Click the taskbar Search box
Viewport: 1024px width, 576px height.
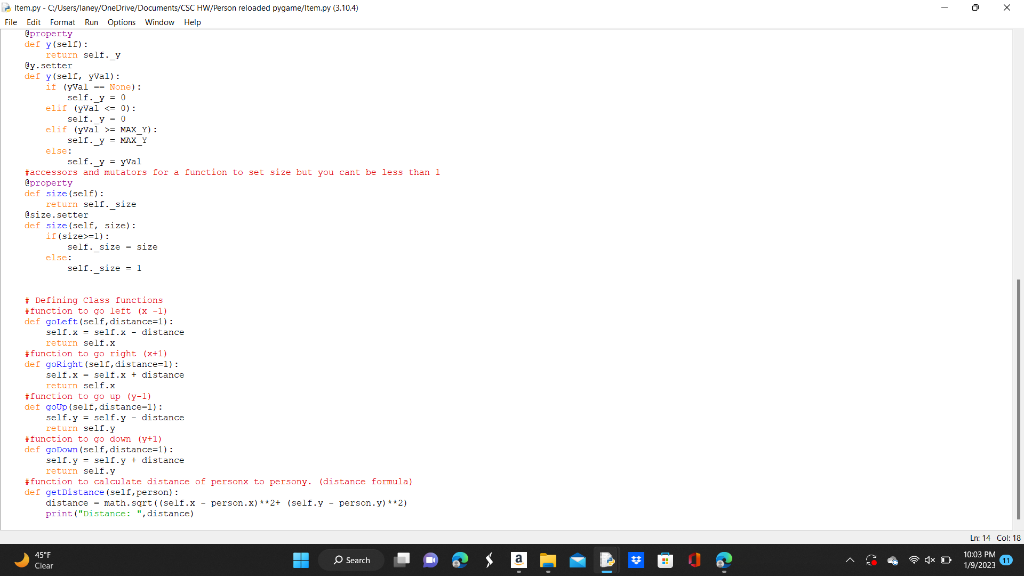coord(352,560)
